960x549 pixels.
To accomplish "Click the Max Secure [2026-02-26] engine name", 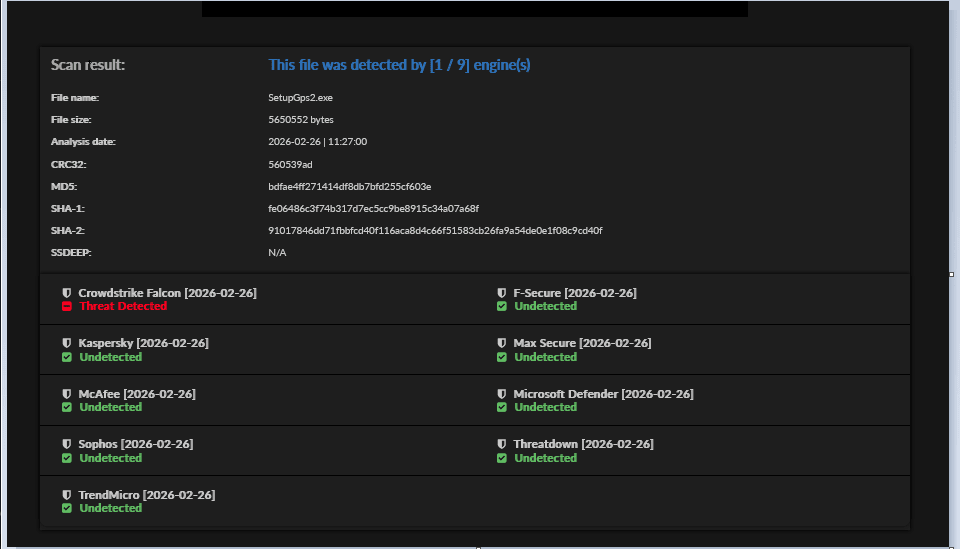I will pos(582,343).
